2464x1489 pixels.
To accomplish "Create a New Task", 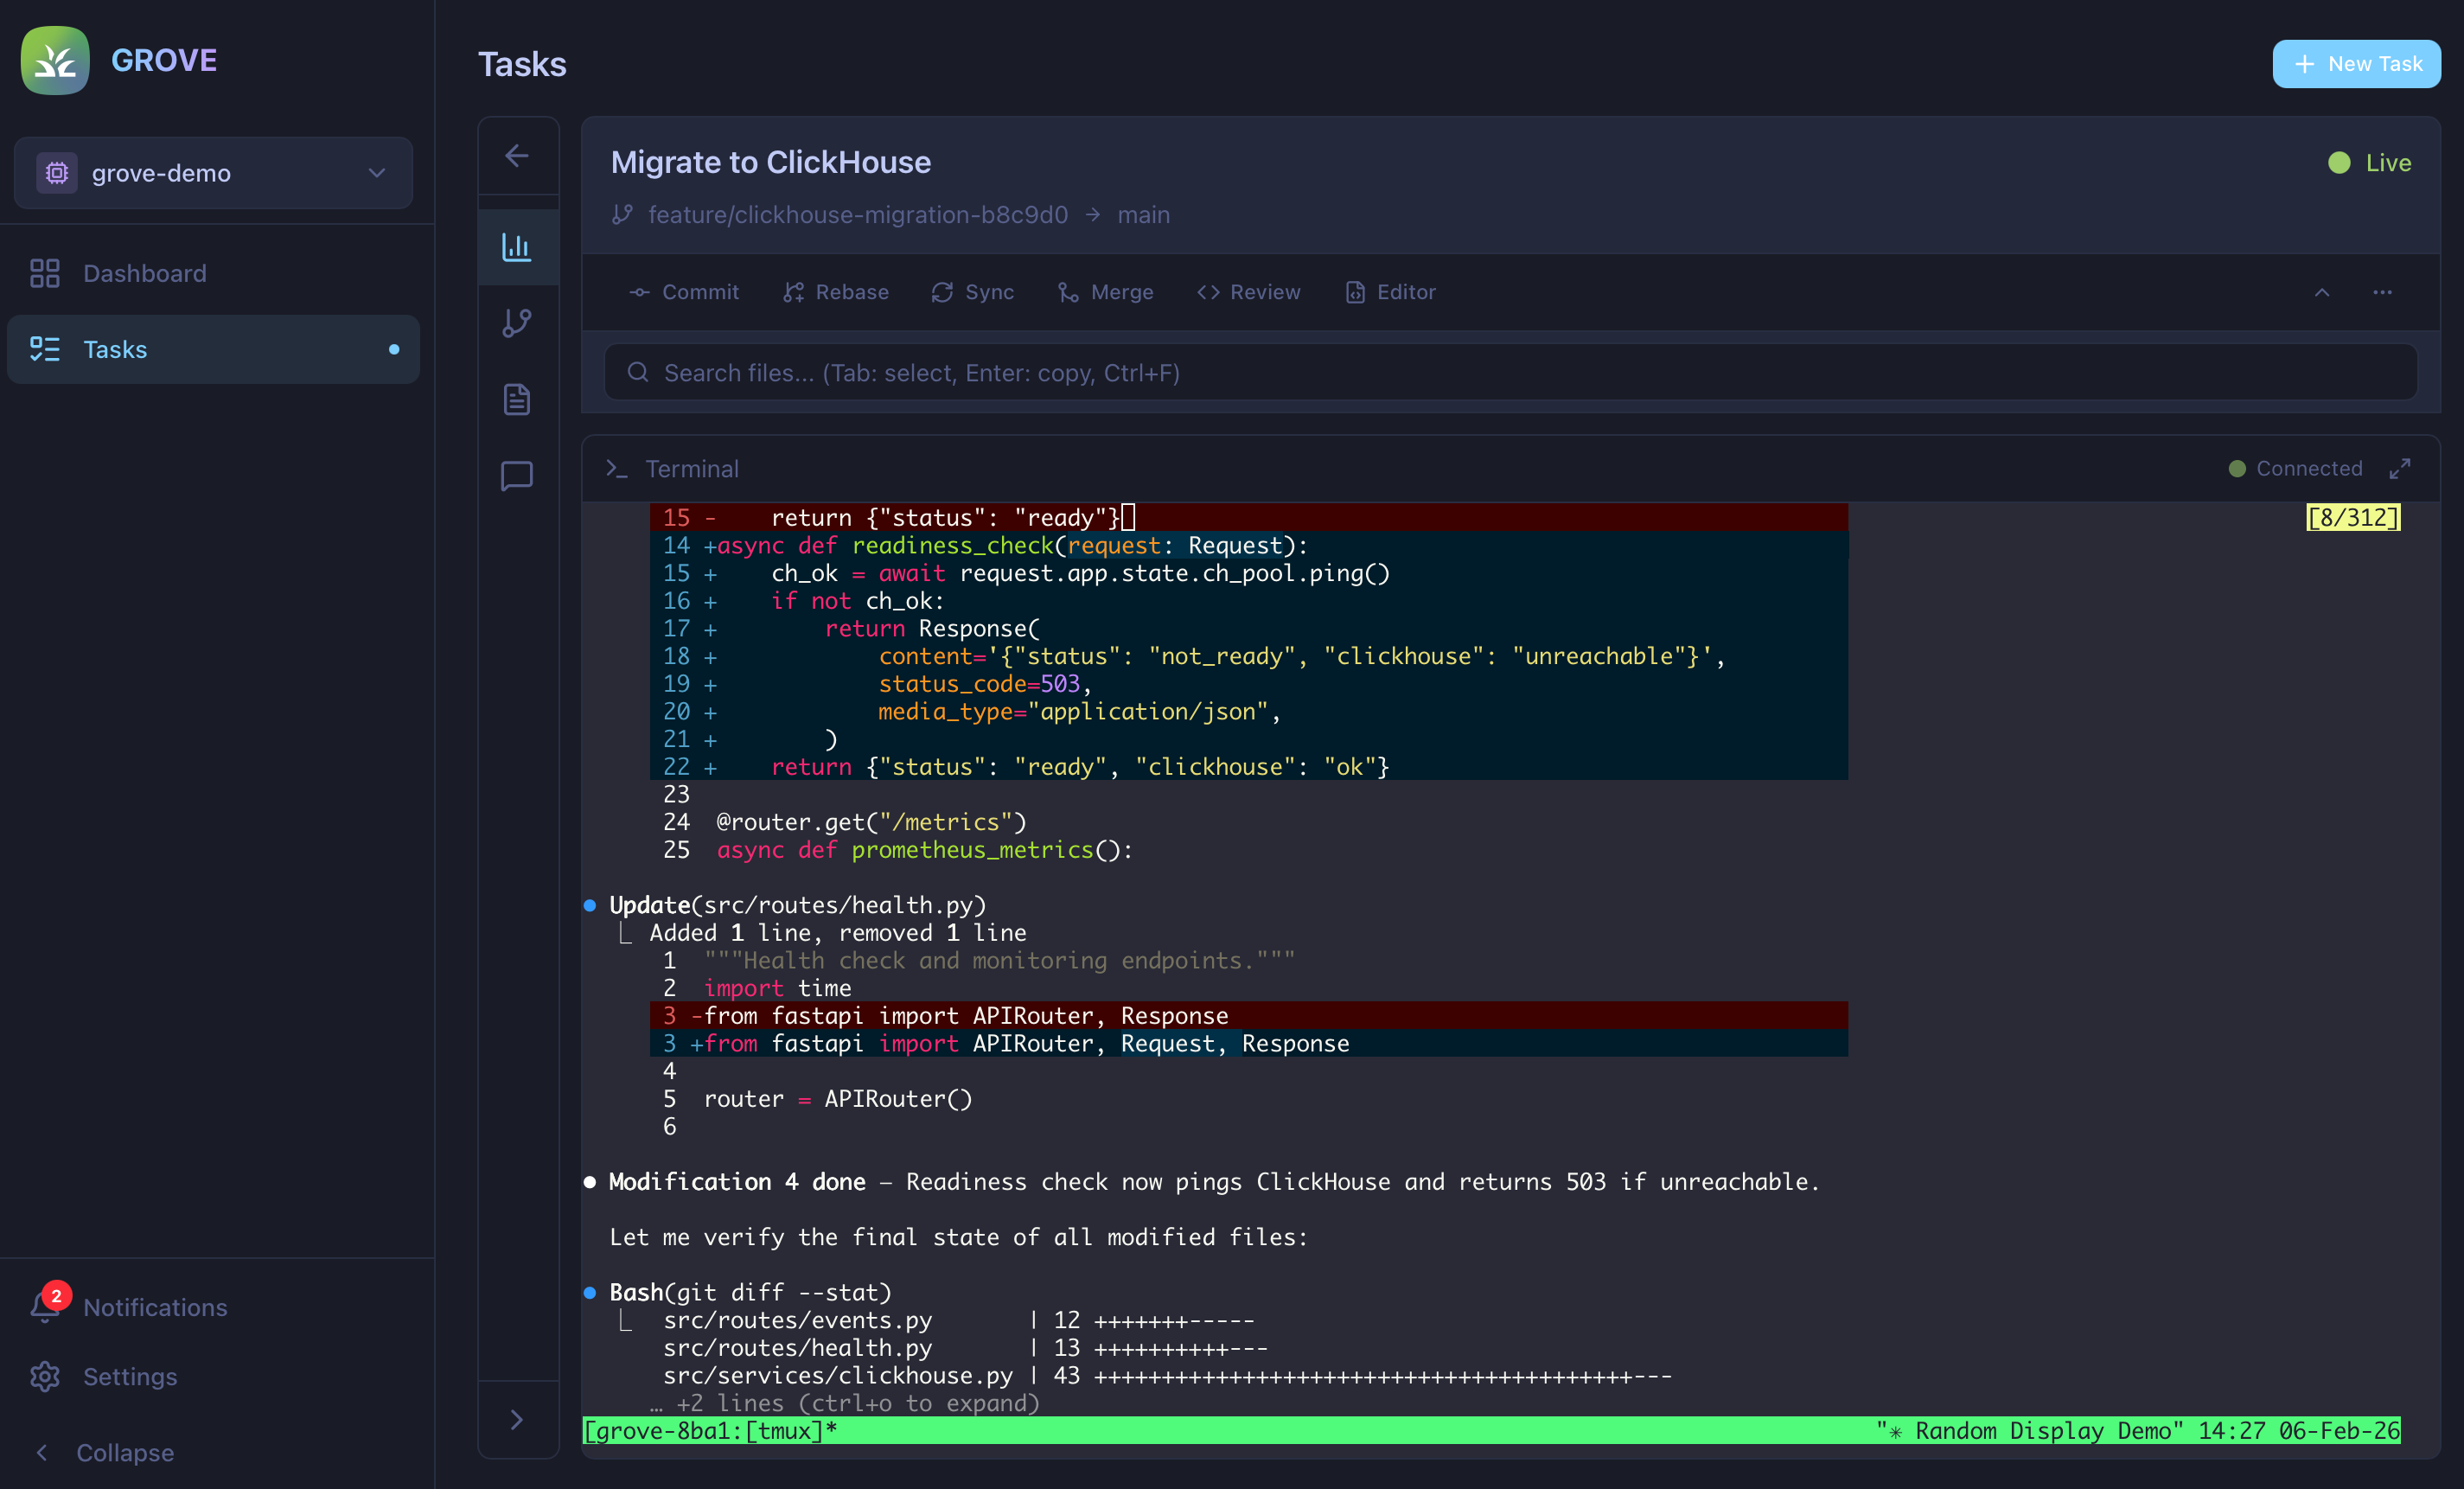I will [2356, 63].
